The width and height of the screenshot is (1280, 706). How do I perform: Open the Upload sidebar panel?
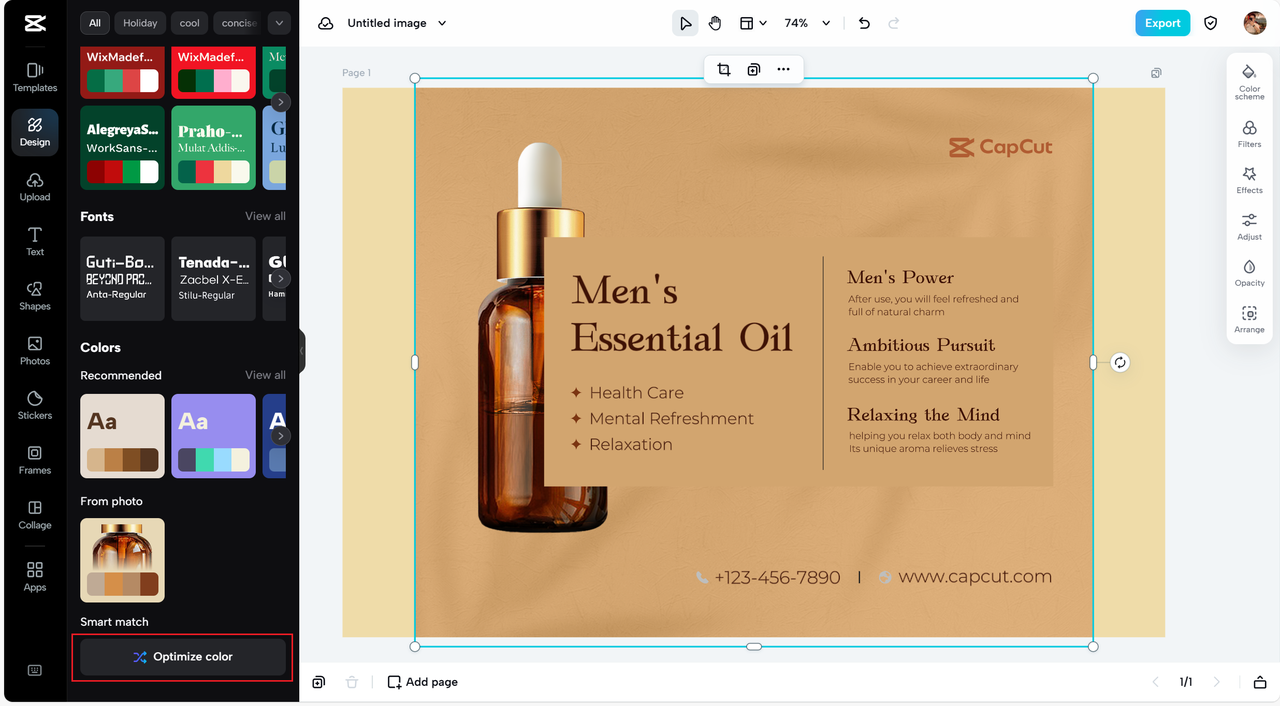(35, 187)
